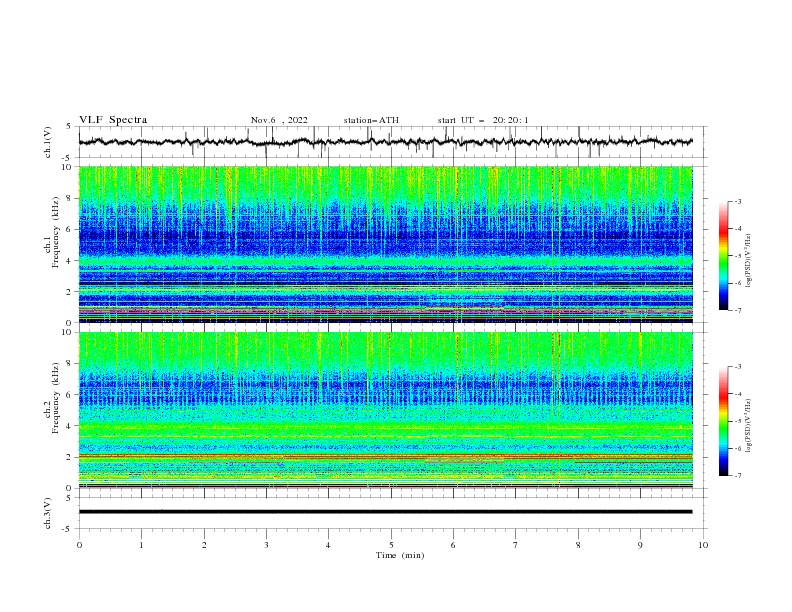
Task: Click the "8" tick on the time axis
Action: 578,545
